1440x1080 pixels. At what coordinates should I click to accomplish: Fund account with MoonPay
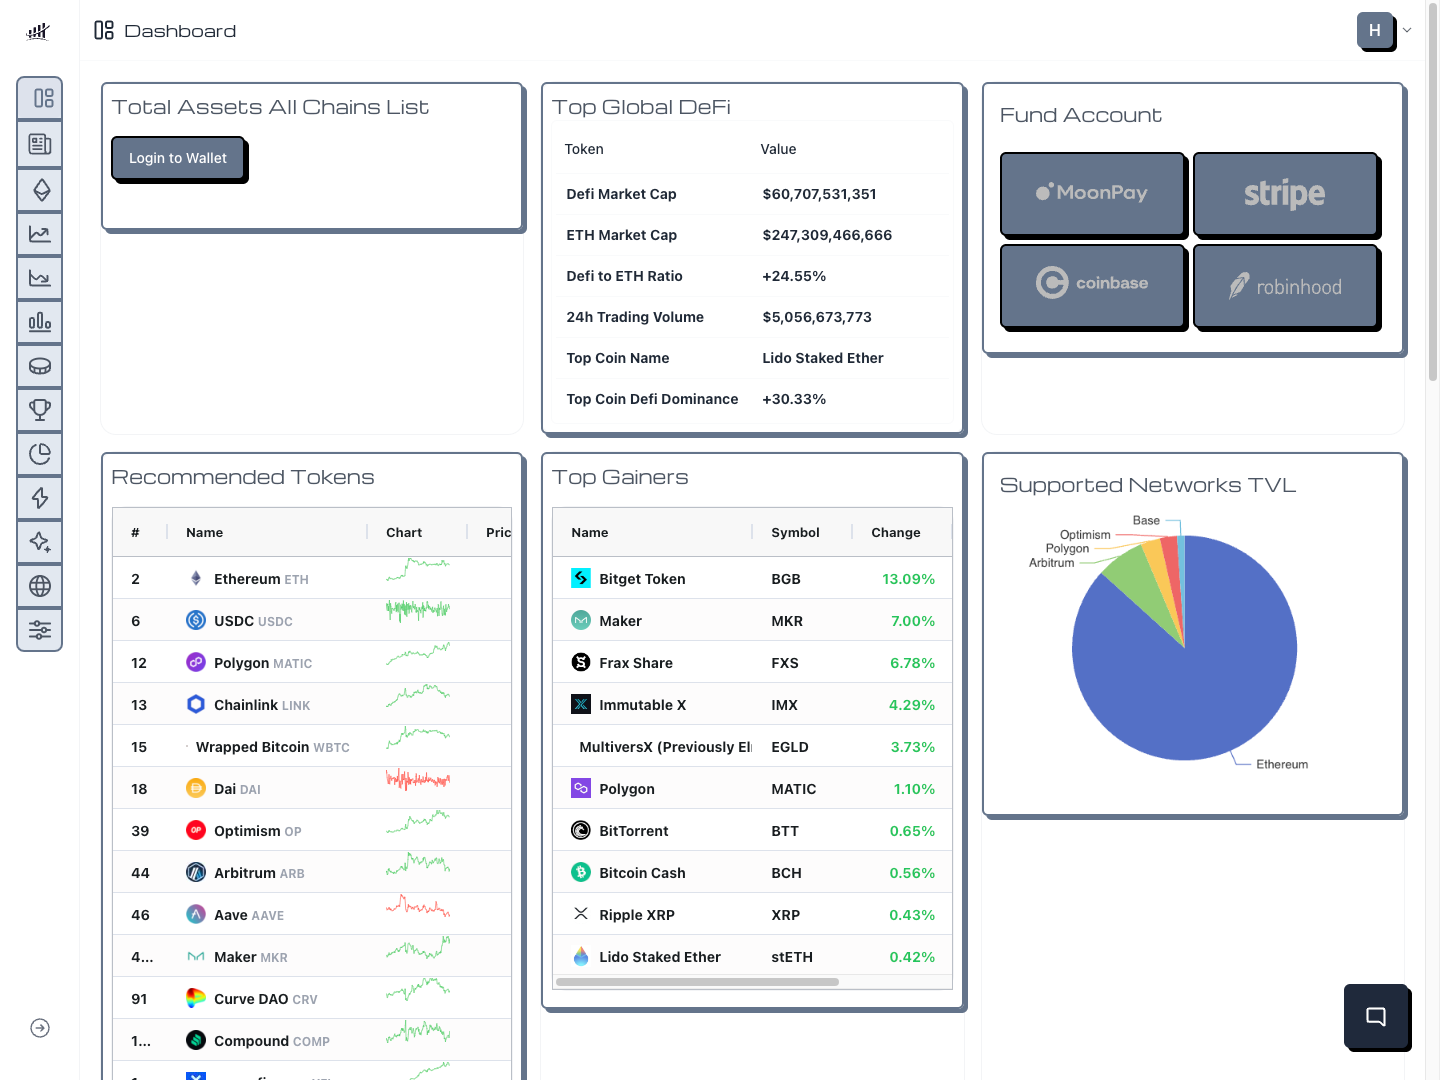click(1092, 193)
